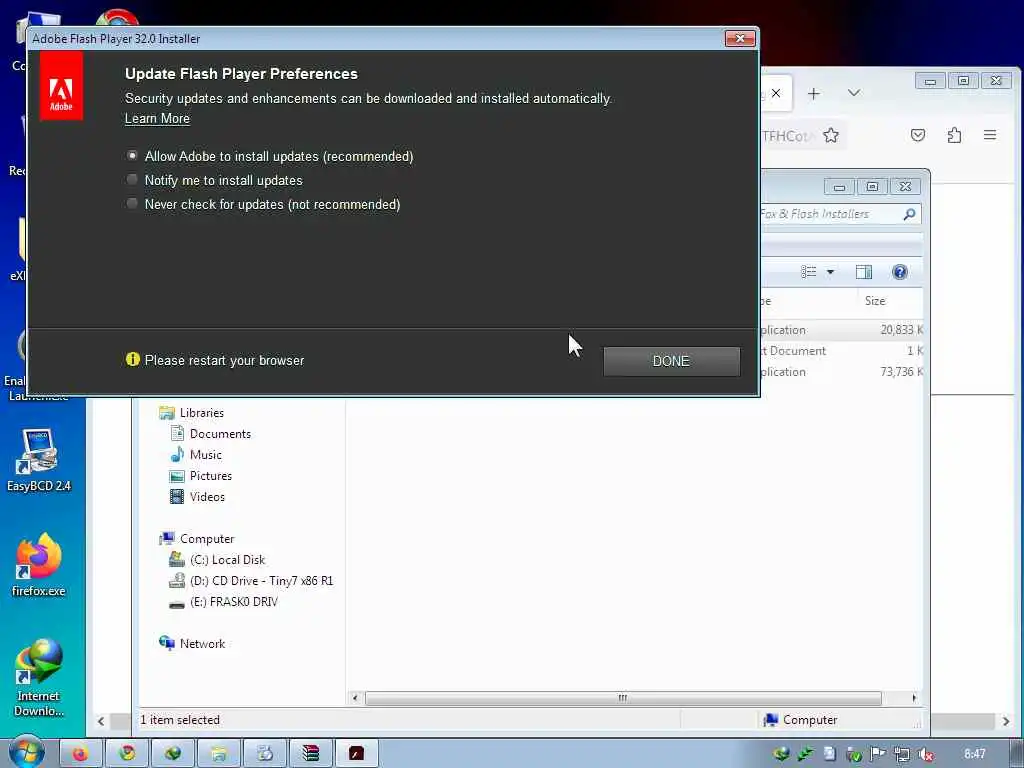The image size is (1024, 768).
Task: Click Flash installer taskbar icon
Action: coord(356,753)
